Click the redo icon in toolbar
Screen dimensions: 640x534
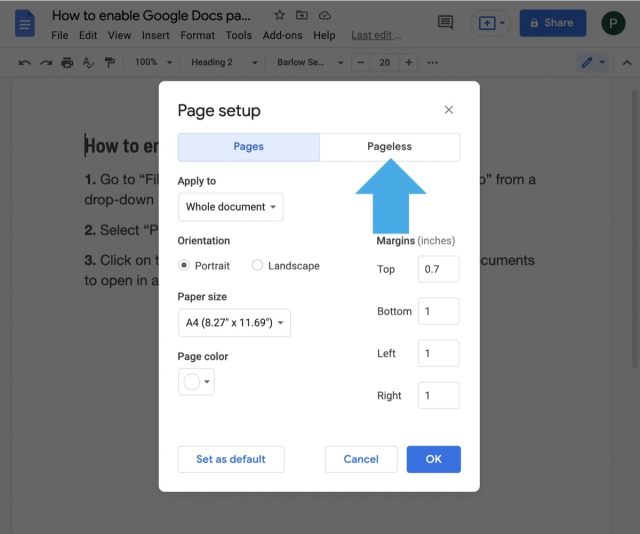(45, 62)
